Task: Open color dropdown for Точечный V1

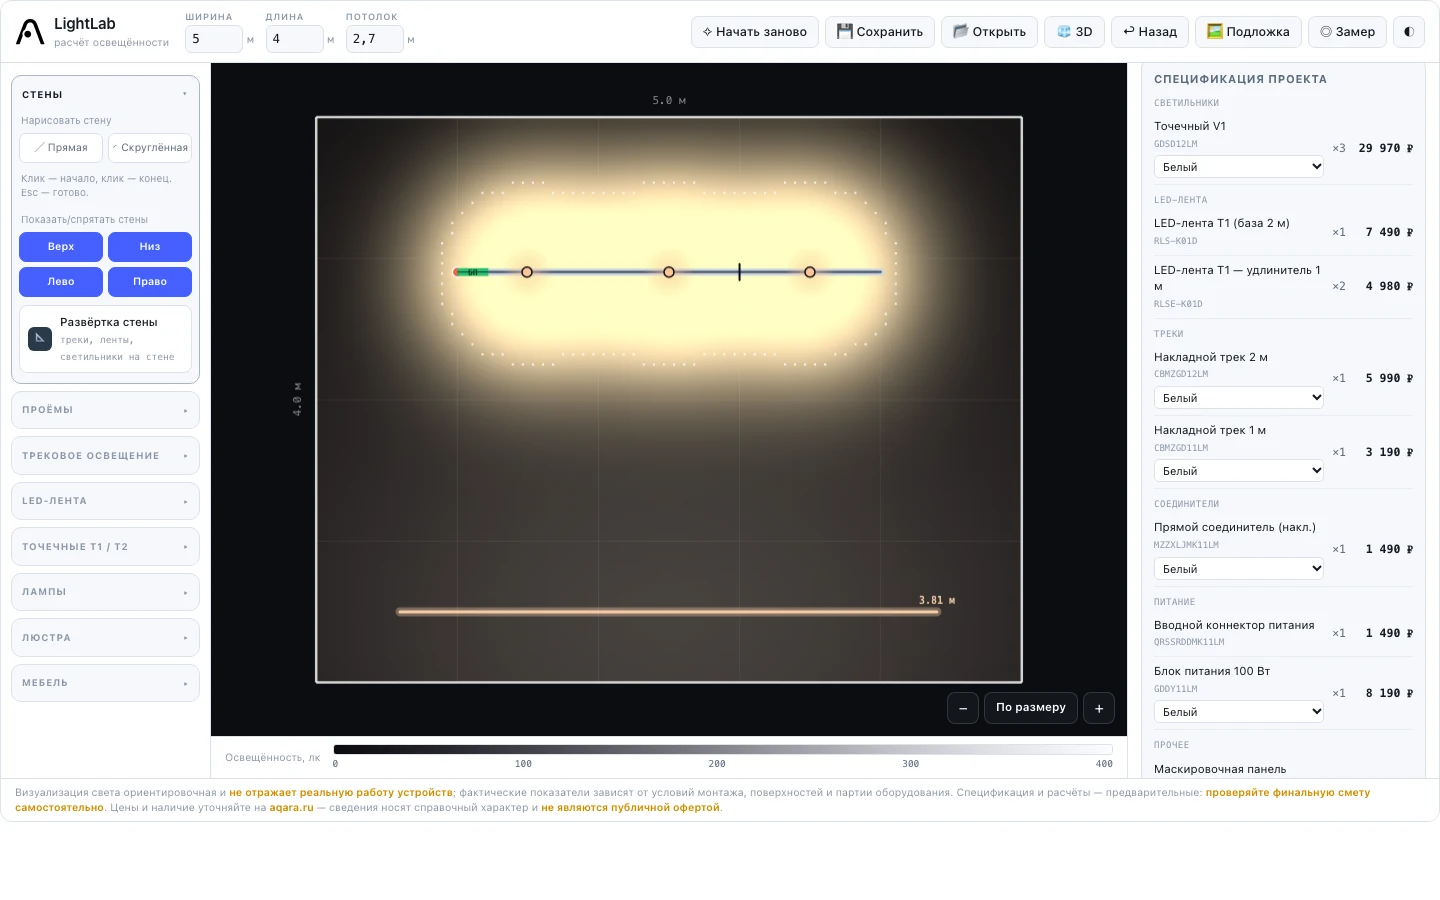Action: (x=1239, y=167)
